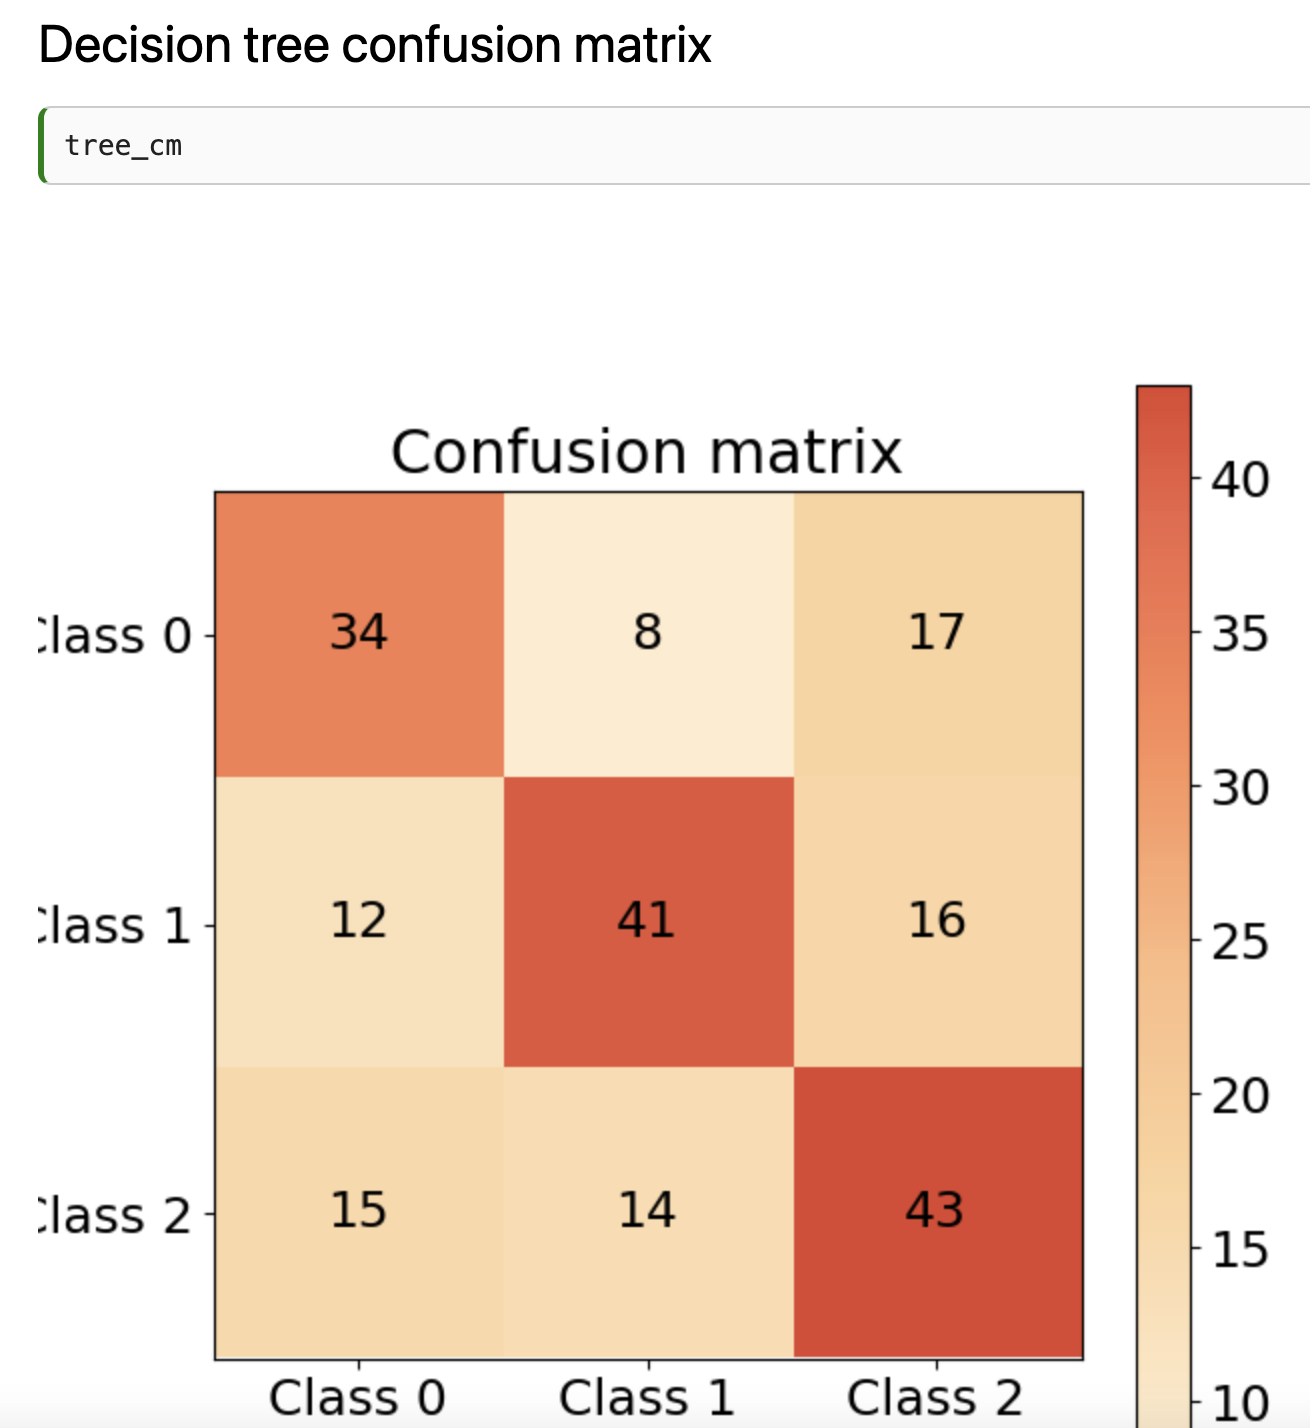Screen dimensions: 1310x1428
Task: Click the cell showing 15
Action: point(357,1212)
